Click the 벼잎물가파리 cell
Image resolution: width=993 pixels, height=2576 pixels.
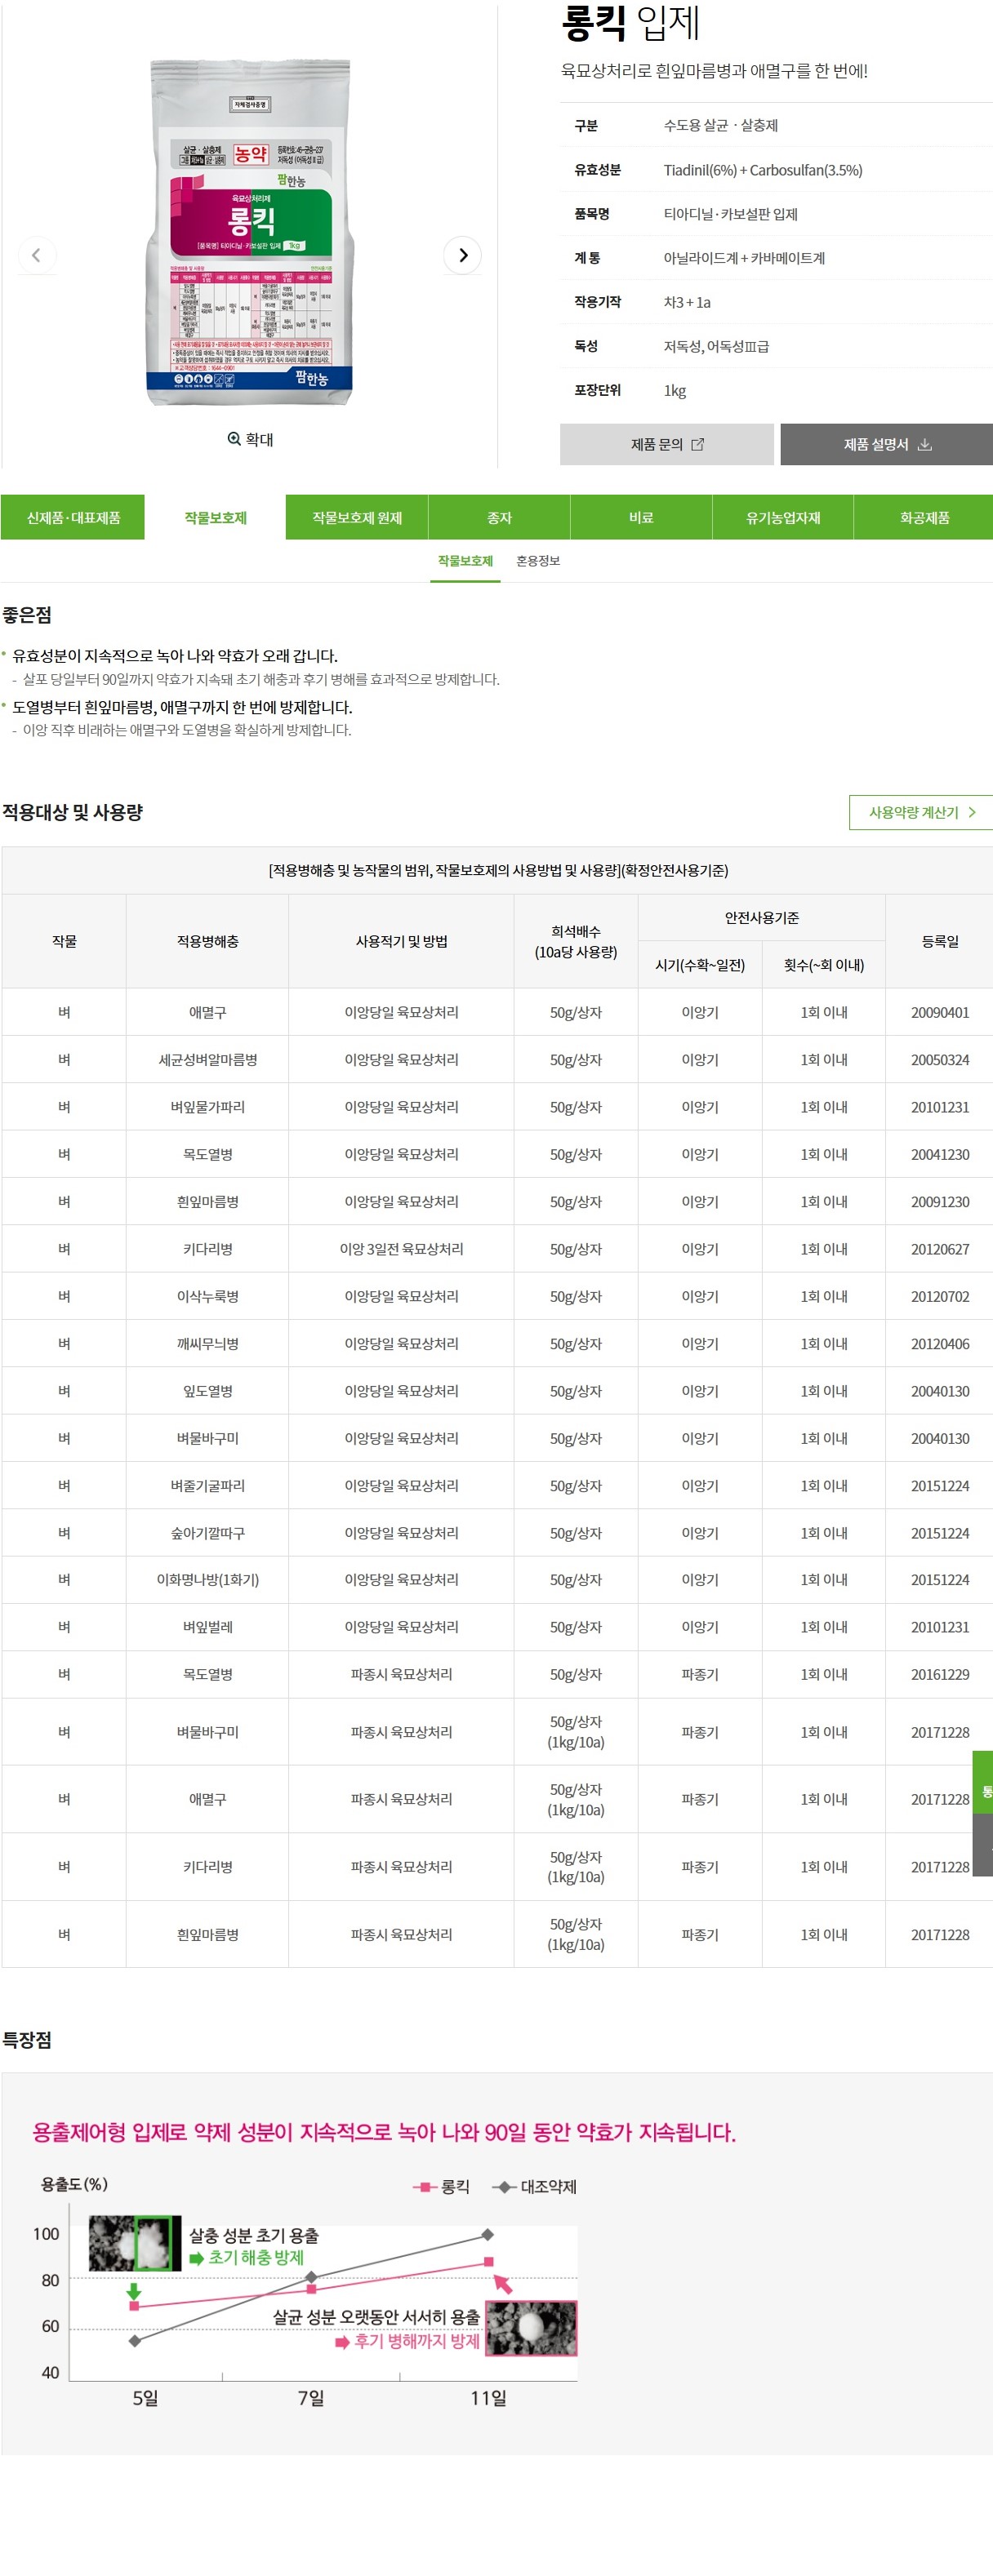click(x=207, y=1107)
